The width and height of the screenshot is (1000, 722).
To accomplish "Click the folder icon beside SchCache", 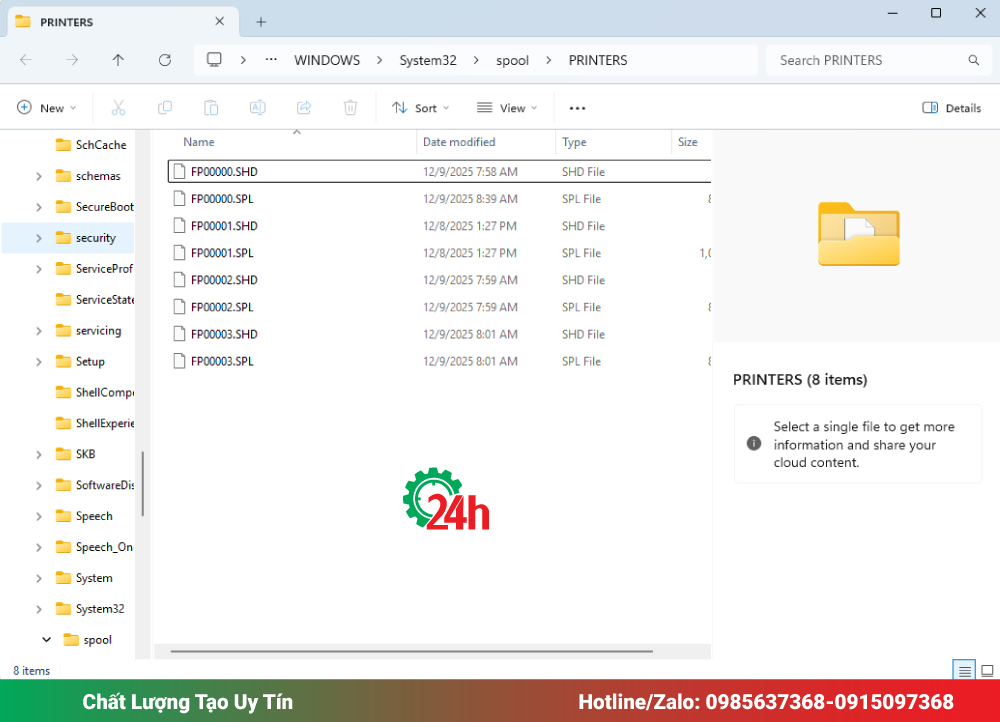I will (x=63, y=145).
